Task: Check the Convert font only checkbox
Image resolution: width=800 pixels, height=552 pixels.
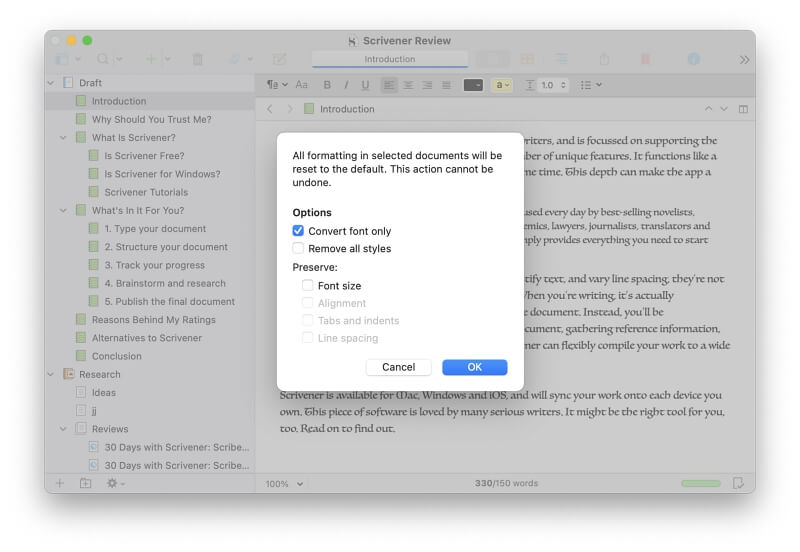Action: click(x=298, y=231)
